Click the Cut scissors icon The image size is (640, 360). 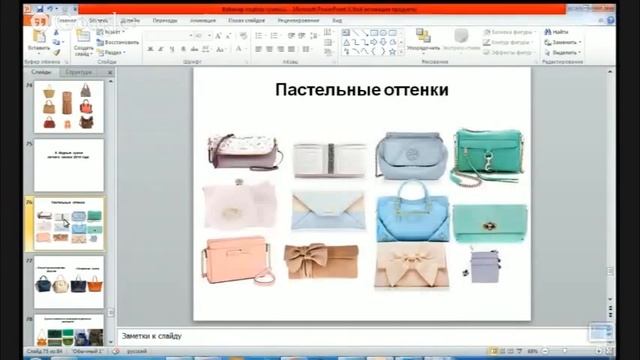(57, 32)
